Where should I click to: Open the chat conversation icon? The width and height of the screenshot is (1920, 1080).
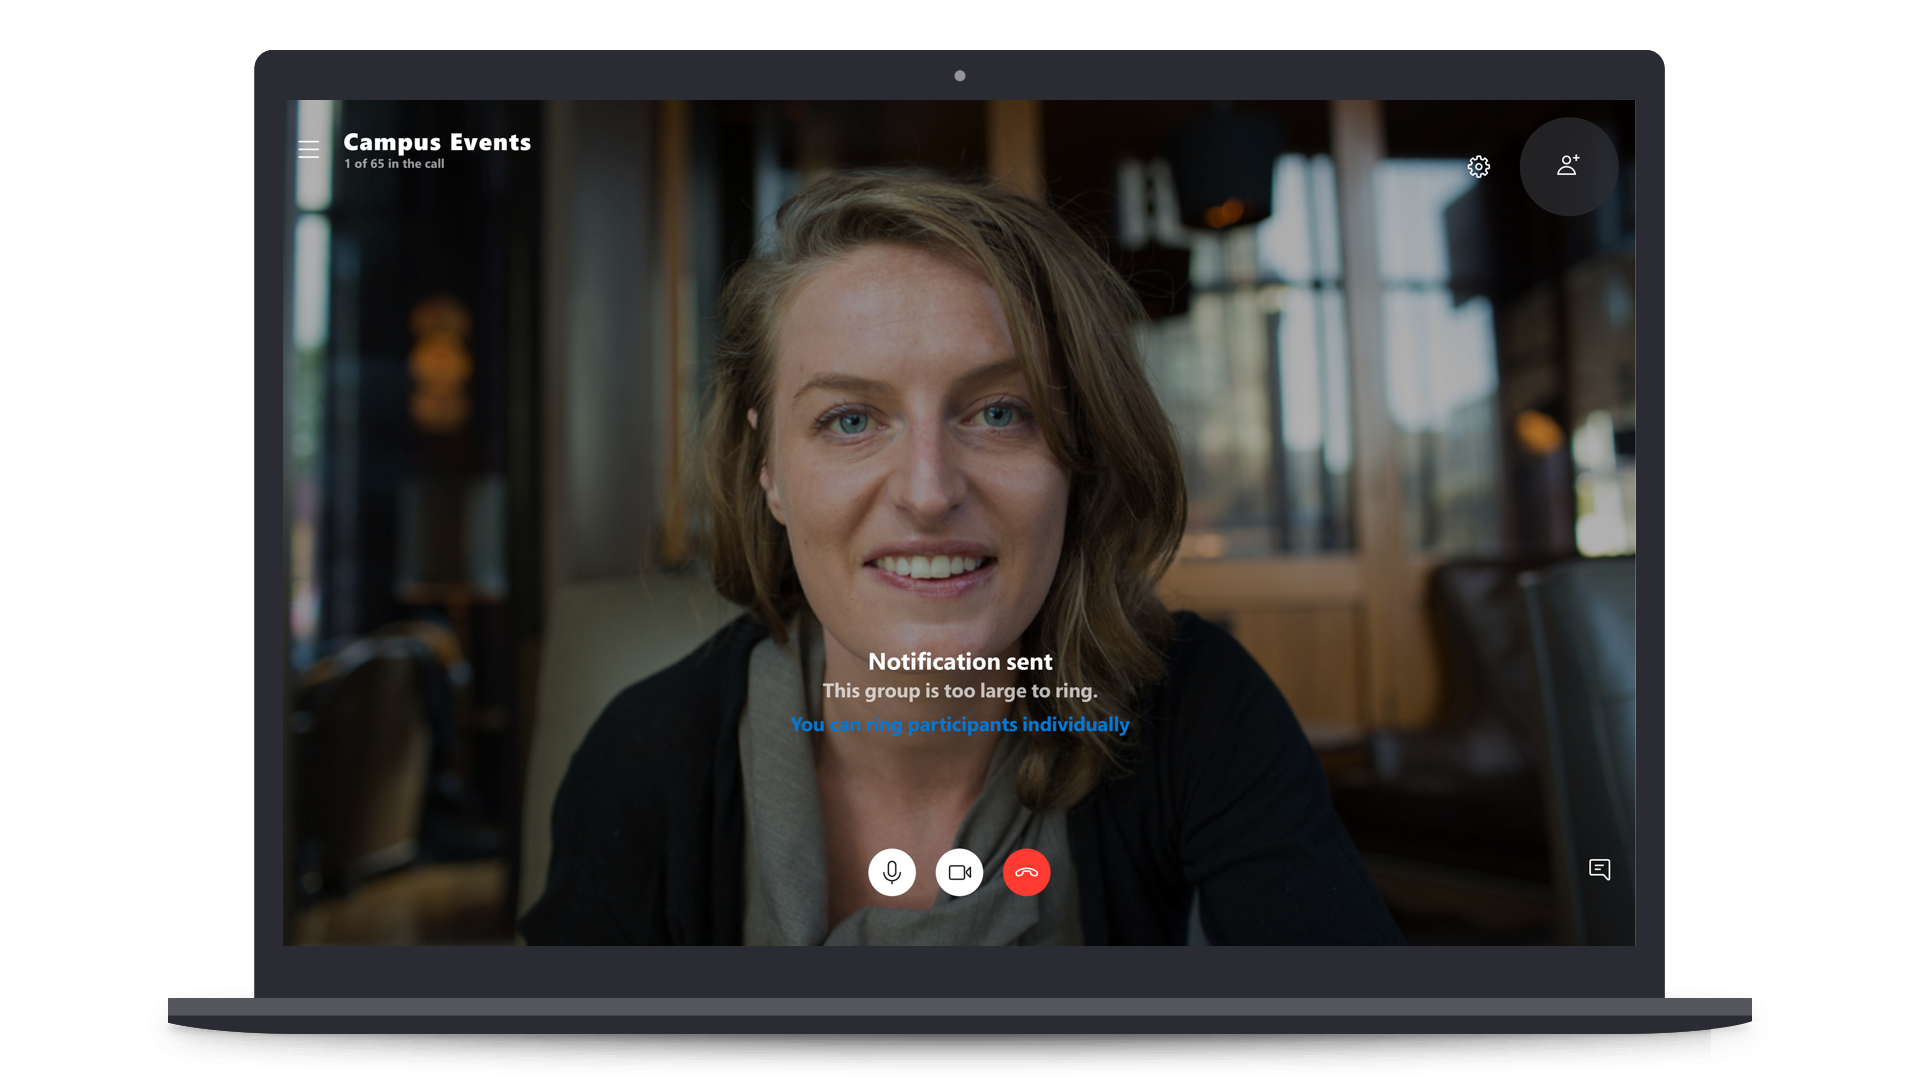1599,869
